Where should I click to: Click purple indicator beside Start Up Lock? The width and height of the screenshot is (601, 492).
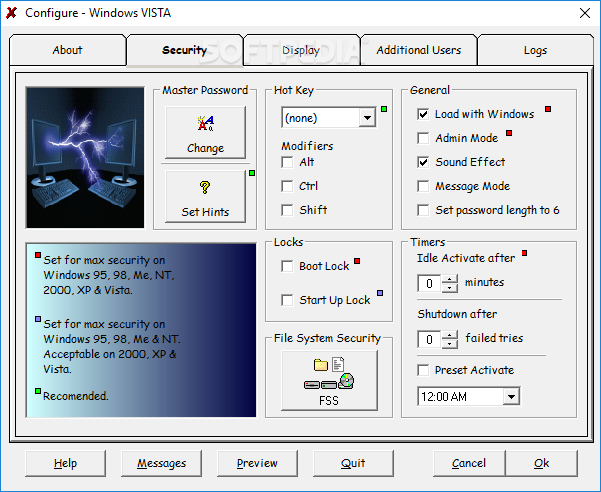click(x=380, y=293)
